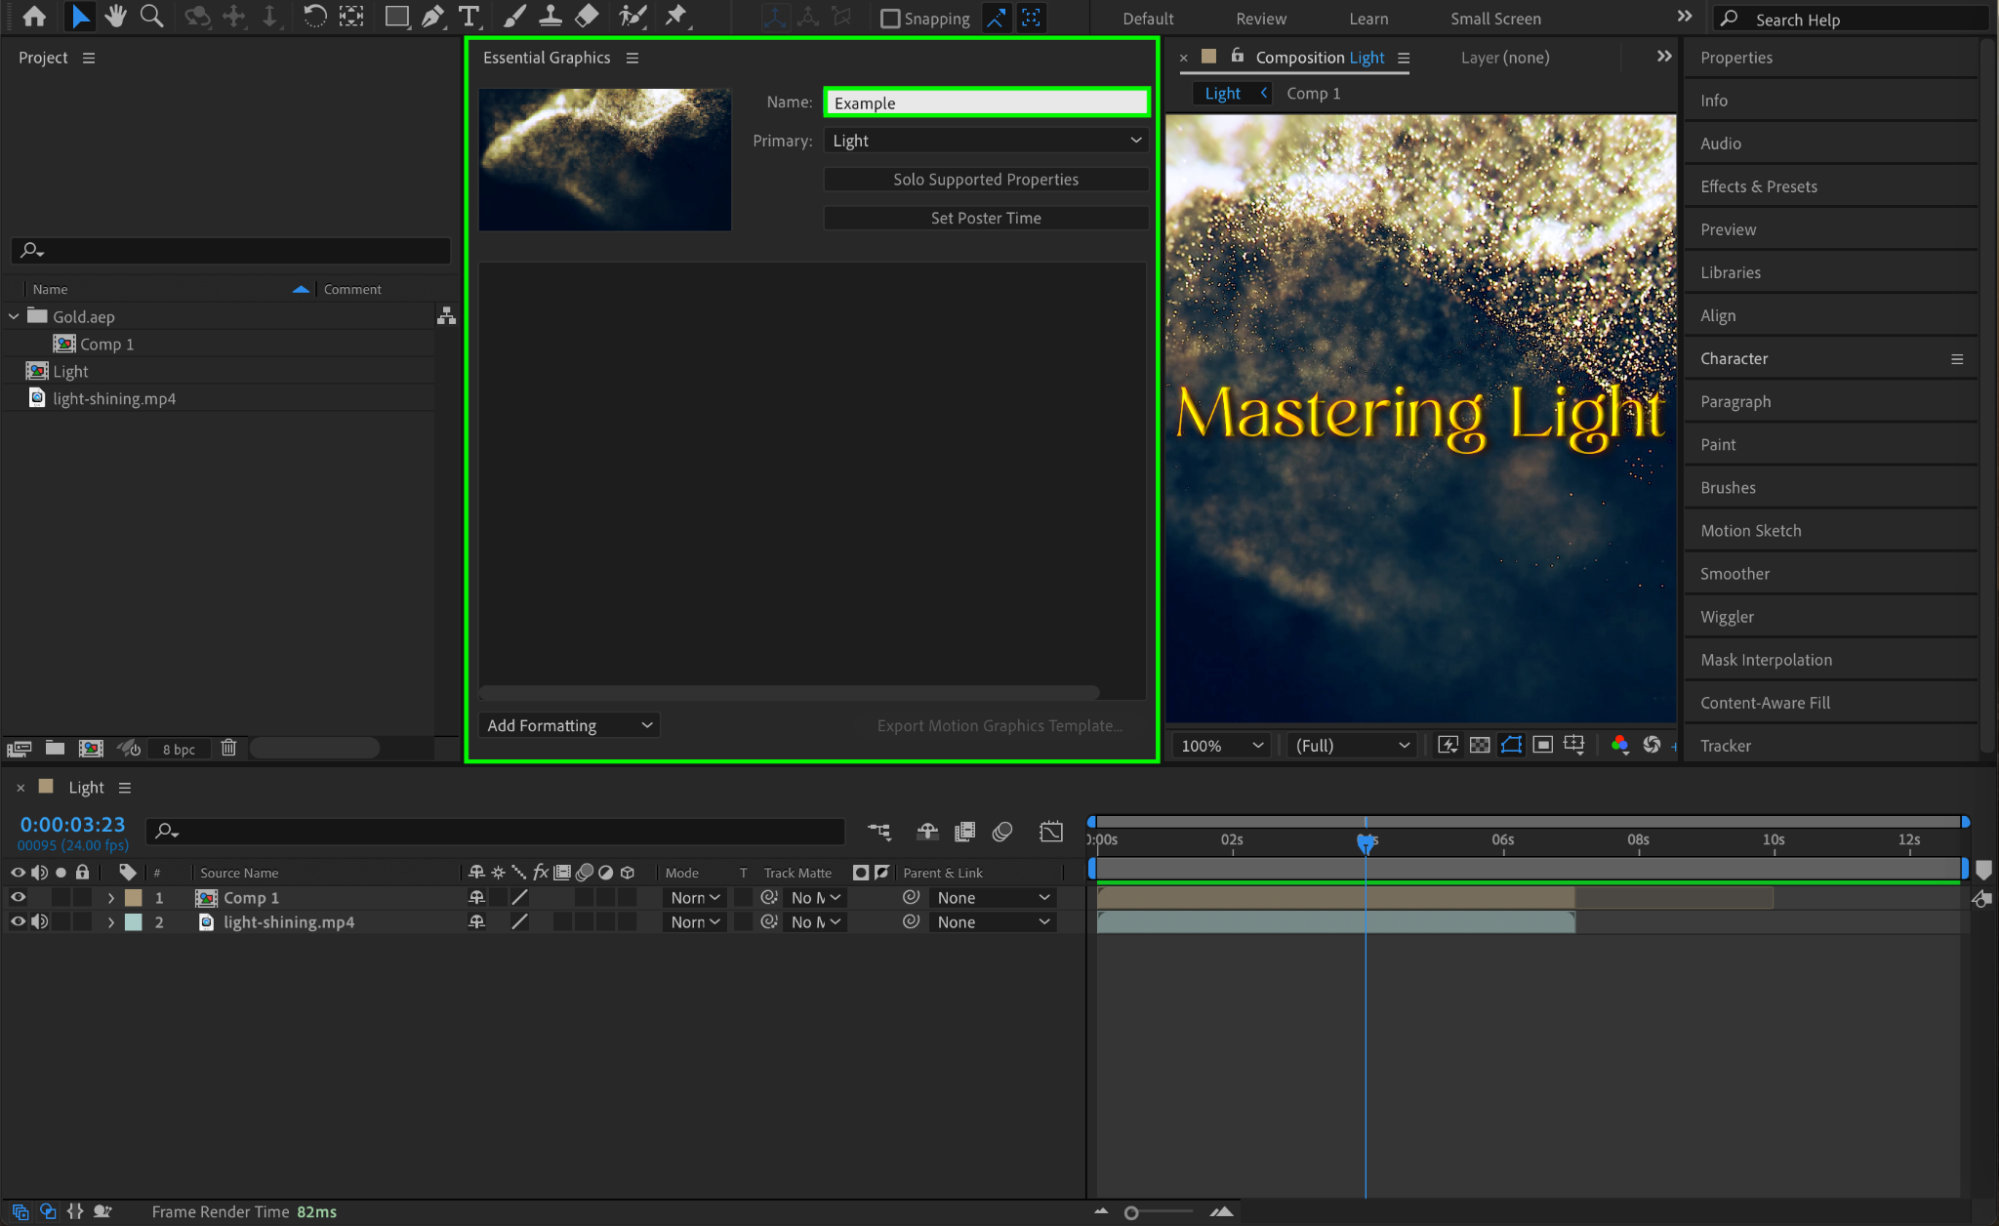Click the Set Poster Time button
This screenshot has height=1226, width=1999.
pos(985,218)
